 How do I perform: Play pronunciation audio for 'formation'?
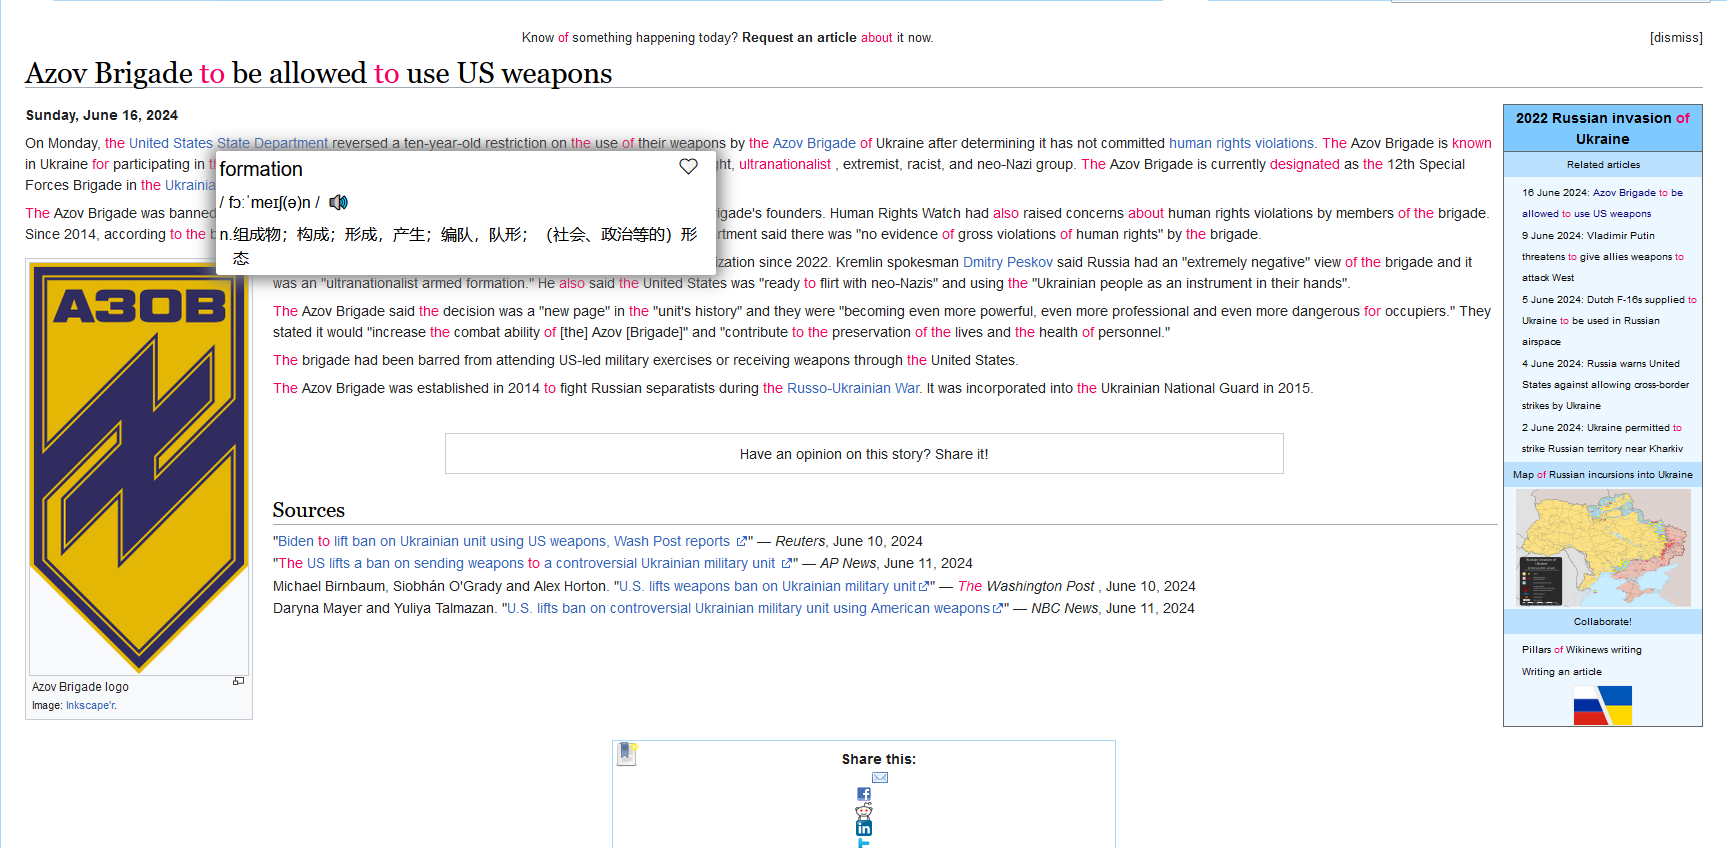(339, 203)
